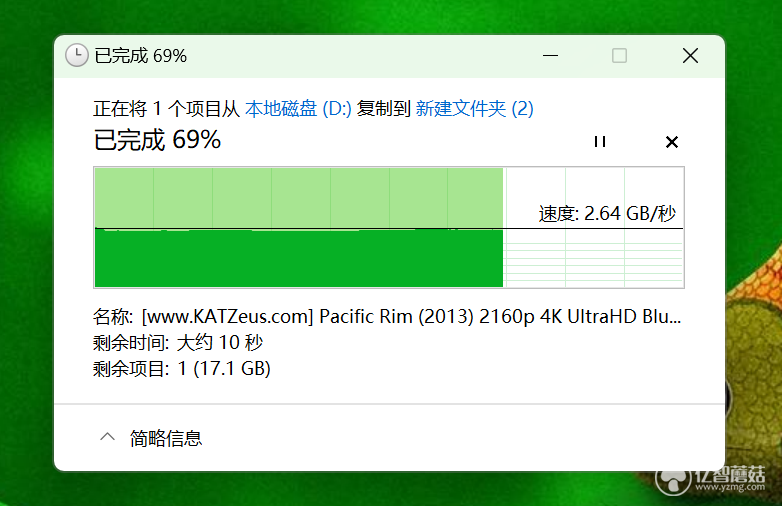The image size is (782, 506).
Task: Pause the file copy operation
Action: (600, 142)
